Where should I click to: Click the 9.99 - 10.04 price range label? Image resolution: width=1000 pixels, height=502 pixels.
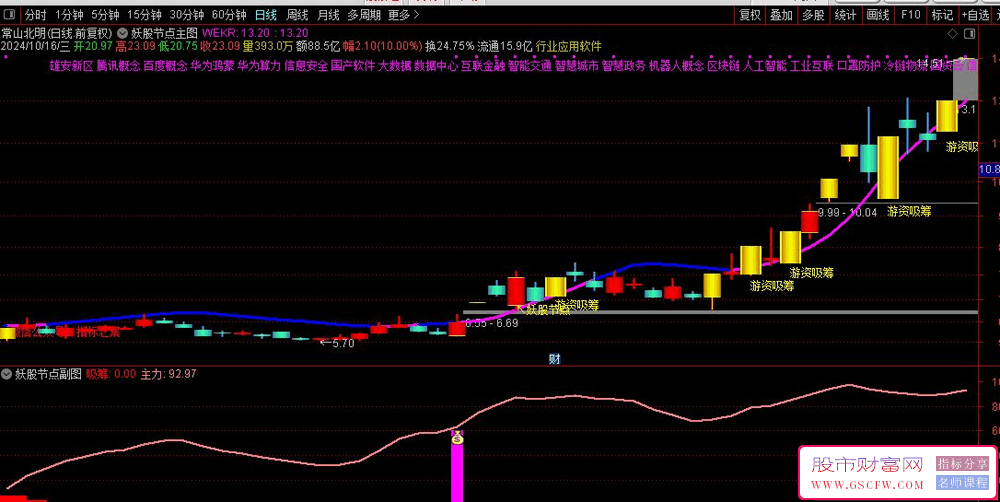tap(848, 212)
